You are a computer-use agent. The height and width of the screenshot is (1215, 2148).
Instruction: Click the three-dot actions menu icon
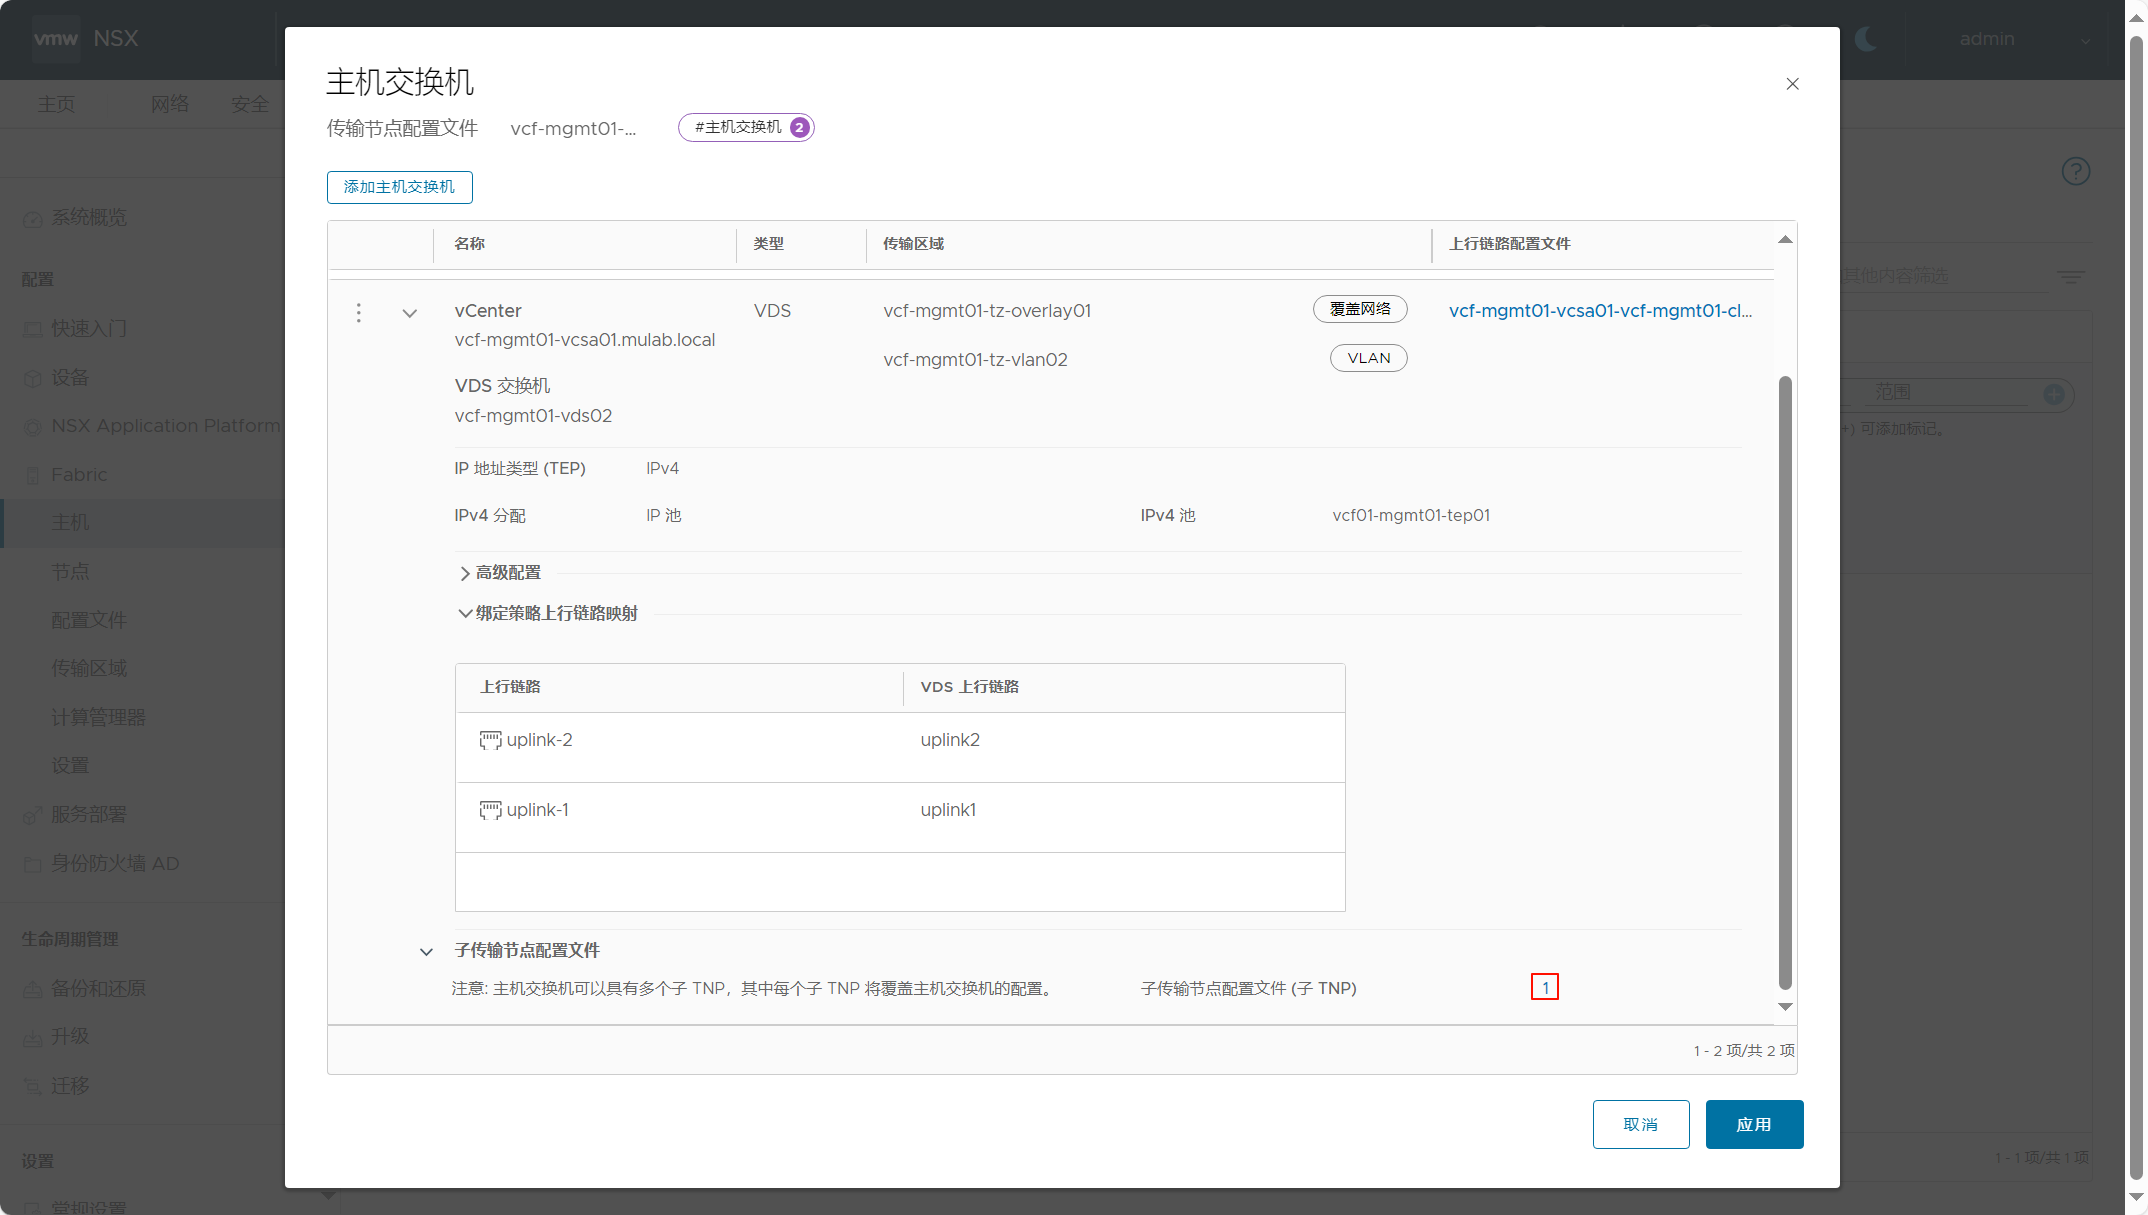click(359, 313)
